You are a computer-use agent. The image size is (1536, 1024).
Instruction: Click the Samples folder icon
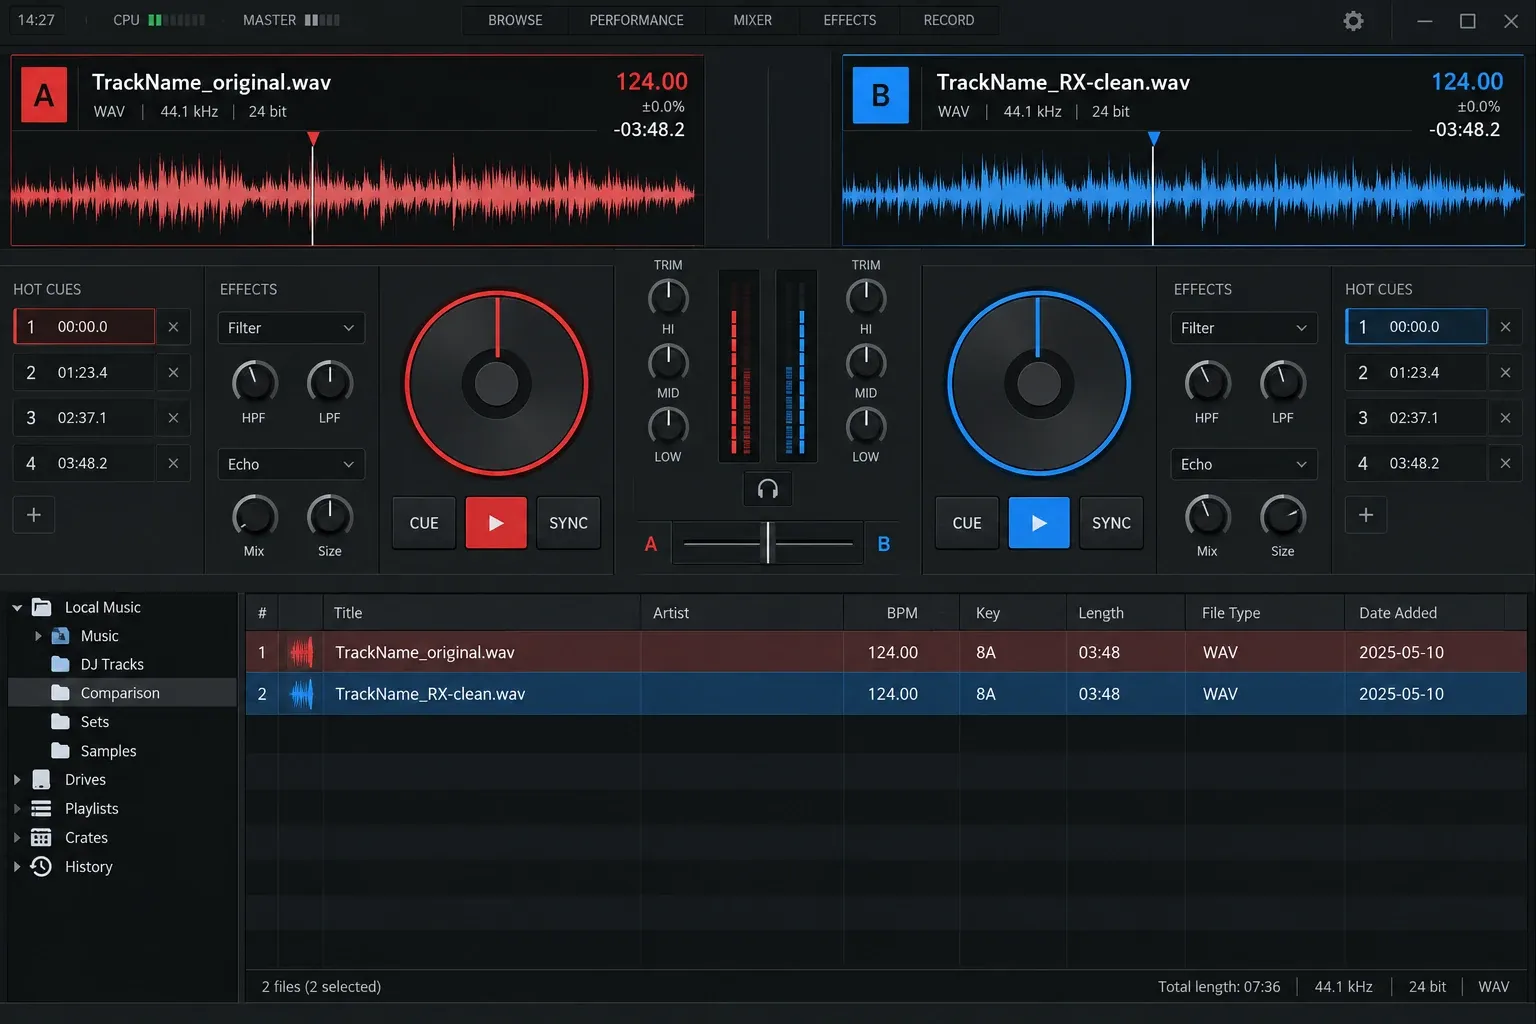click(x=61, y=751)
